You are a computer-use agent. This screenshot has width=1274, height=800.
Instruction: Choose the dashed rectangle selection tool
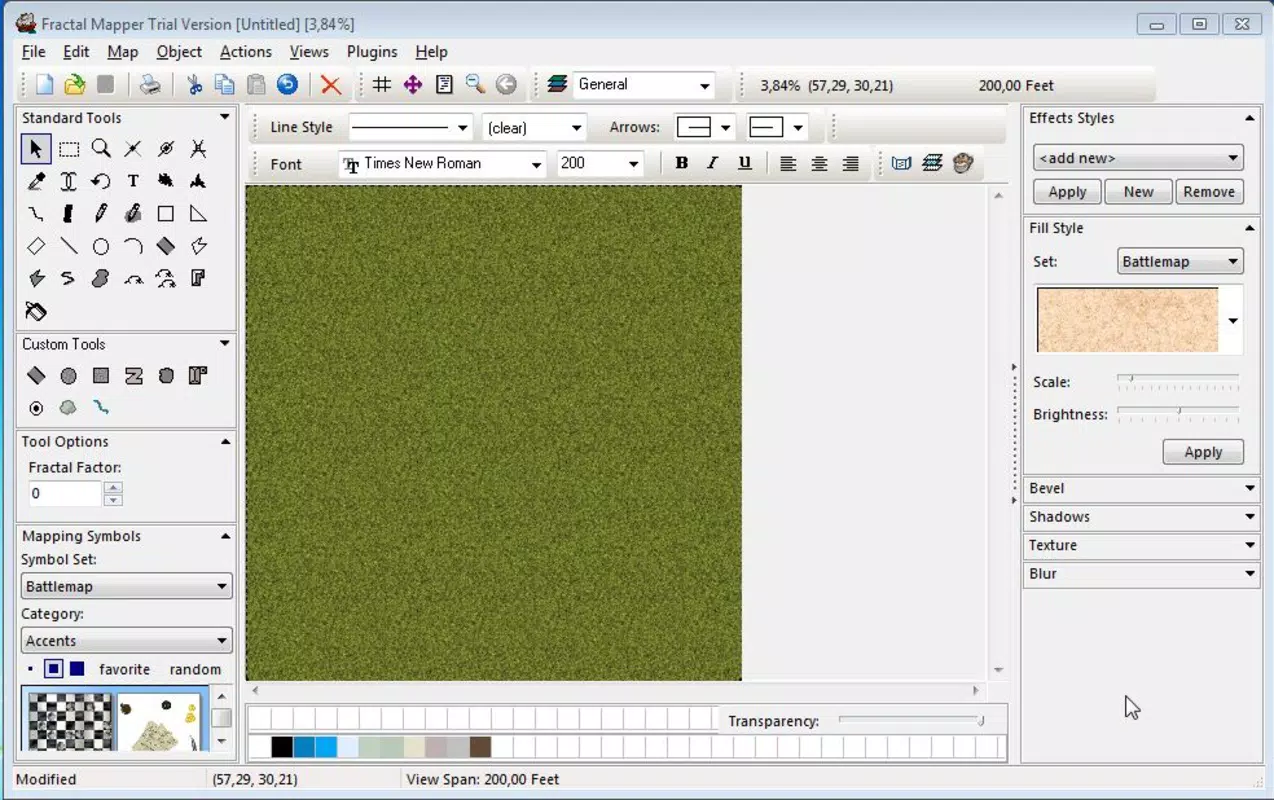(x=68, y=149)
